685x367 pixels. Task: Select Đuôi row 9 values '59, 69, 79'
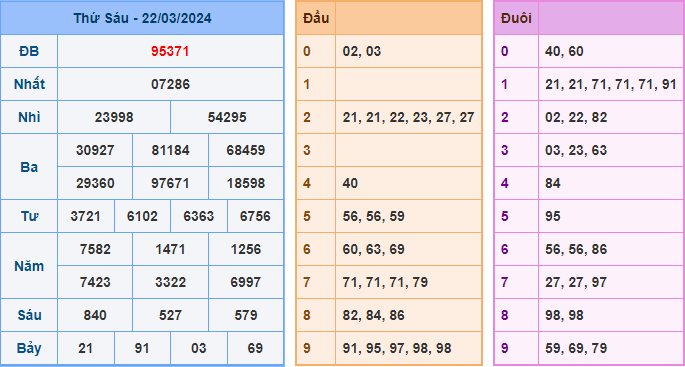point(576,348)
